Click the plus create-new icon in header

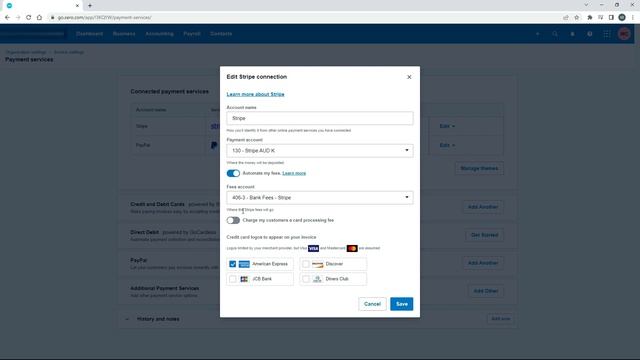[538, 34]
